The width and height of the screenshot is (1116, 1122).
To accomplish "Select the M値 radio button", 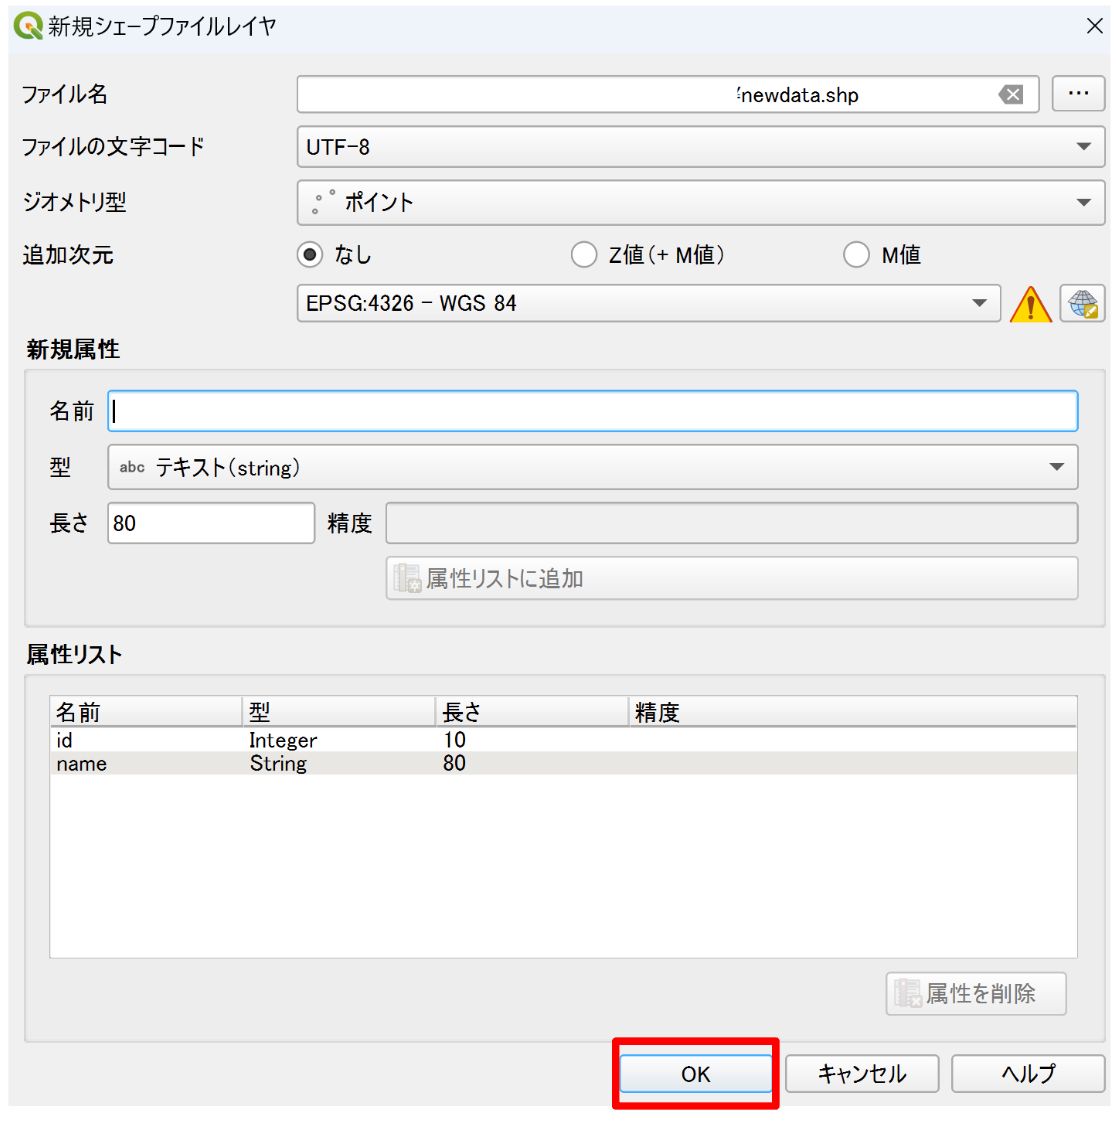I will pos(856,255).
